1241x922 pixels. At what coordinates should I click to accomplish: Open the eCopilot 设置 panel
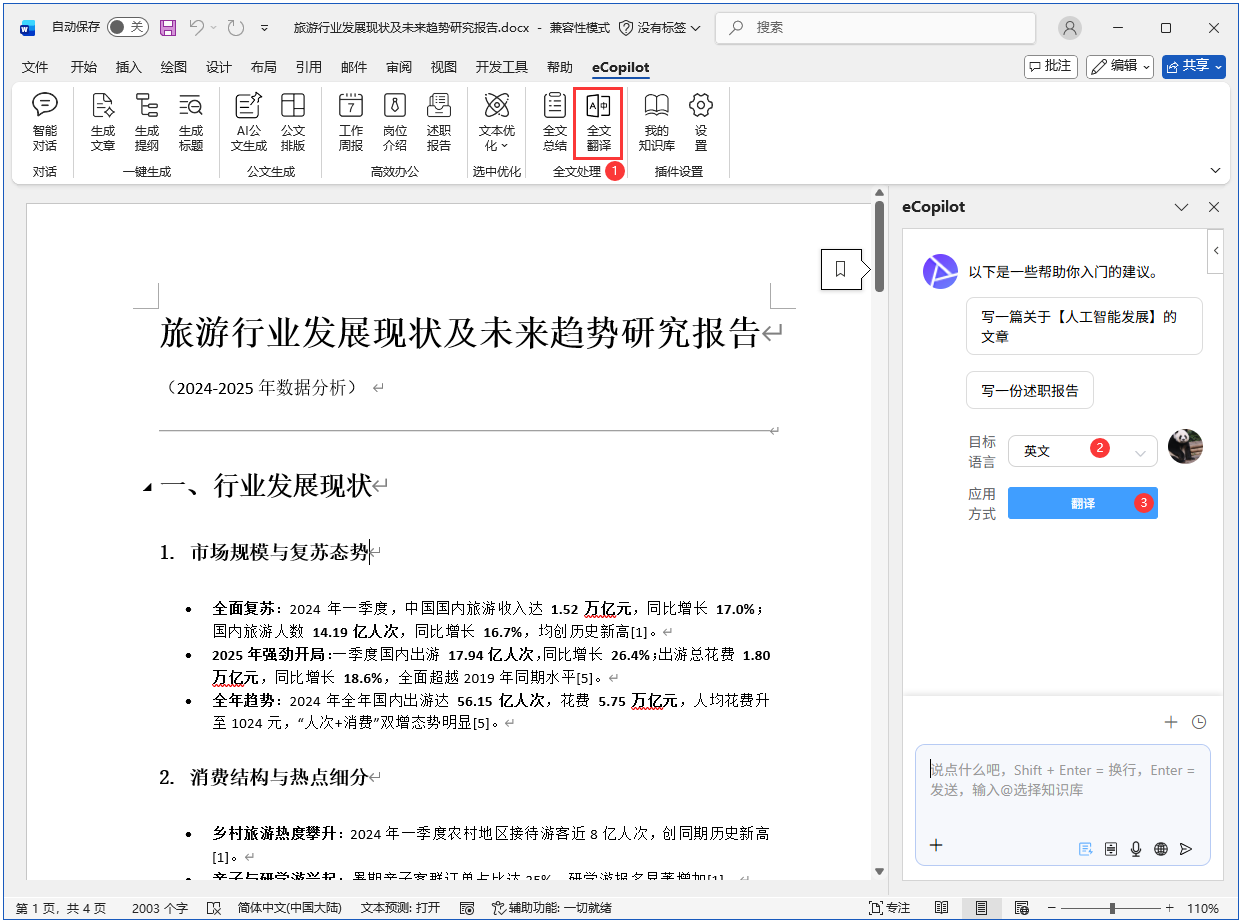click(x=700, y=120)
